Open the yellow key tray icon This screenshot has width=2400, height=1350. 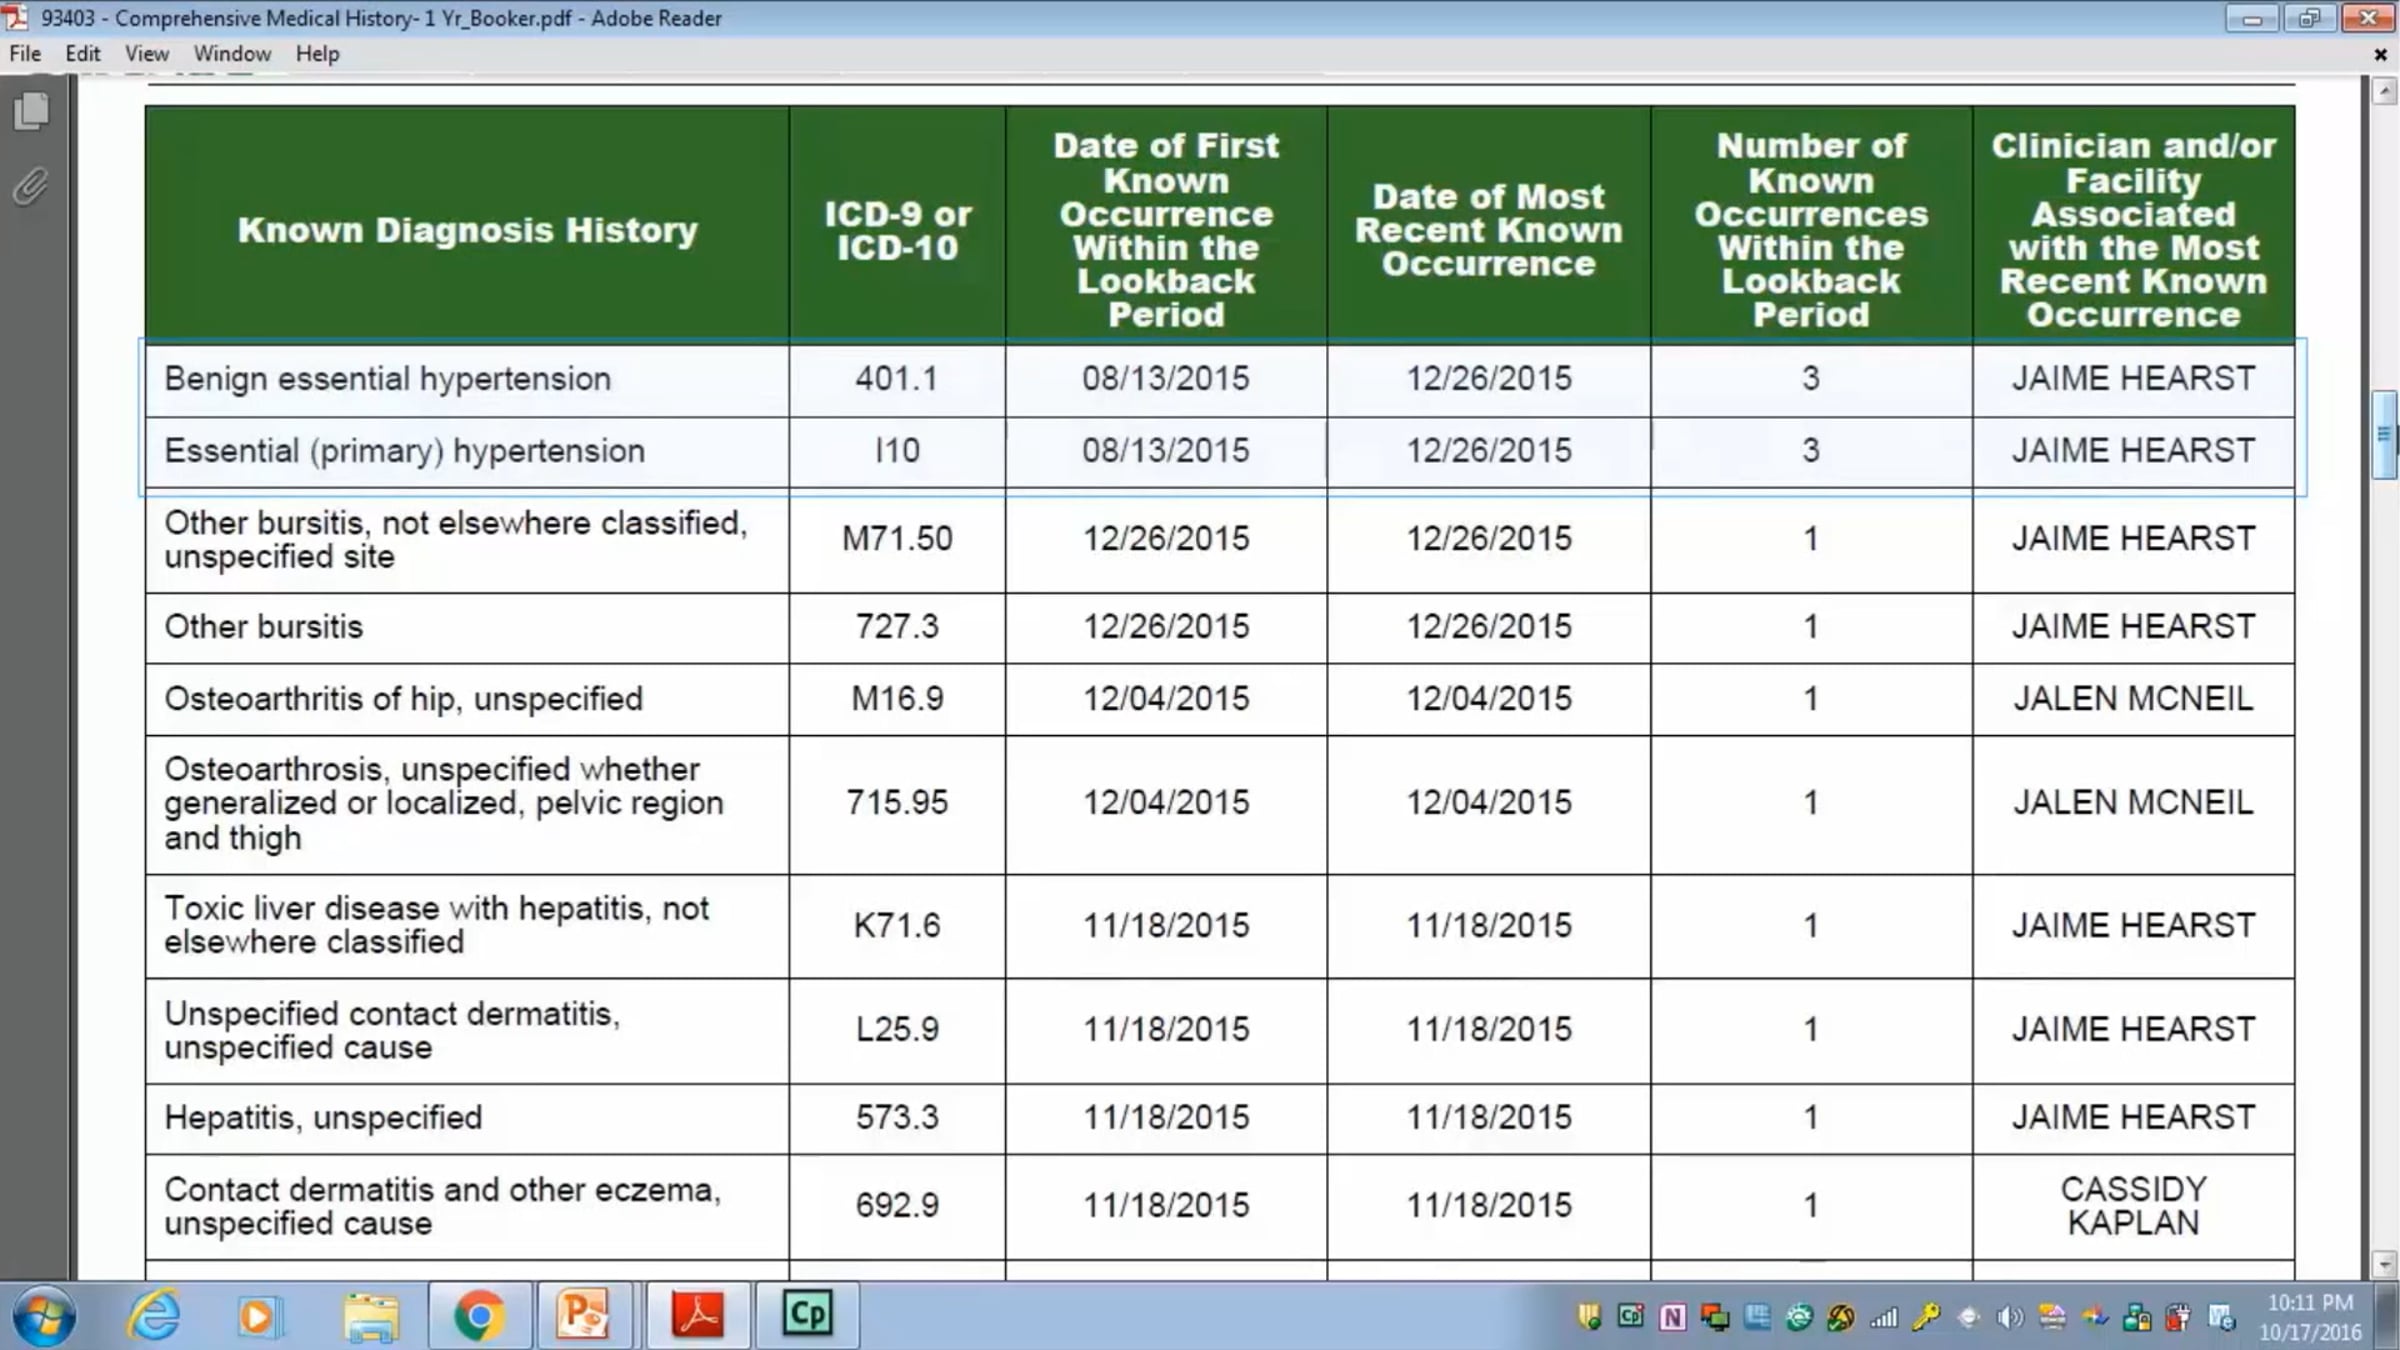tap(1926, 1318)
